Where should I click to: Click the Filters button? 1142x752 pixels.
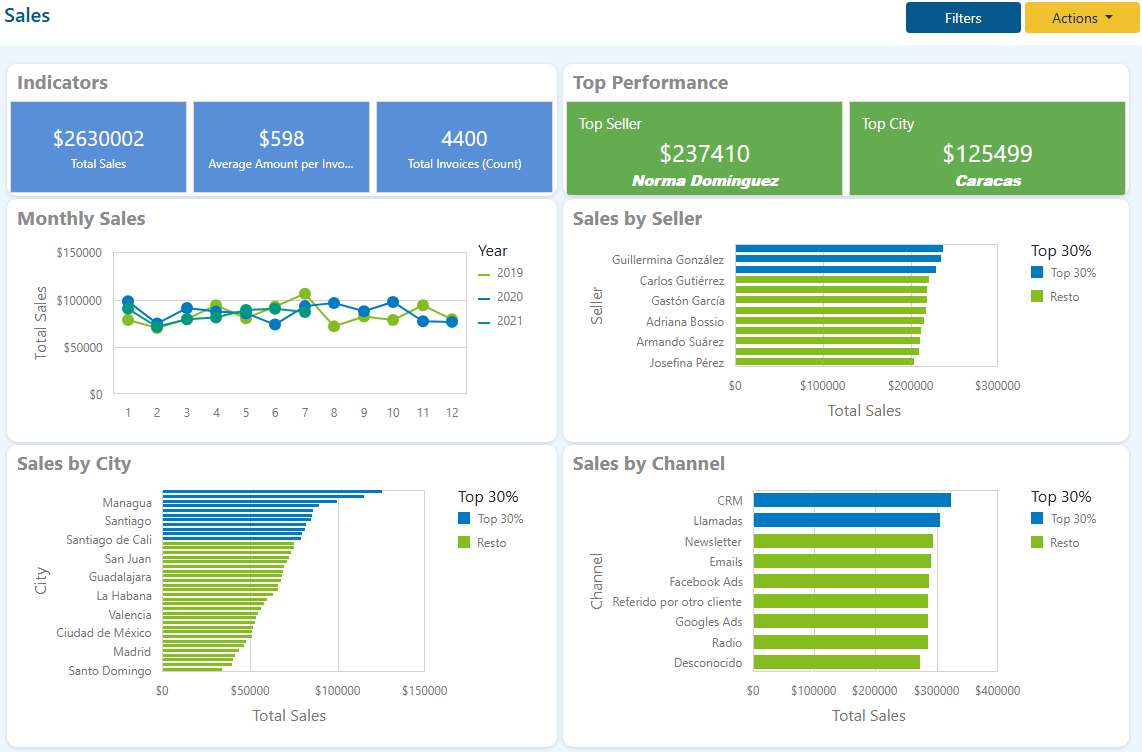(962, 17)
